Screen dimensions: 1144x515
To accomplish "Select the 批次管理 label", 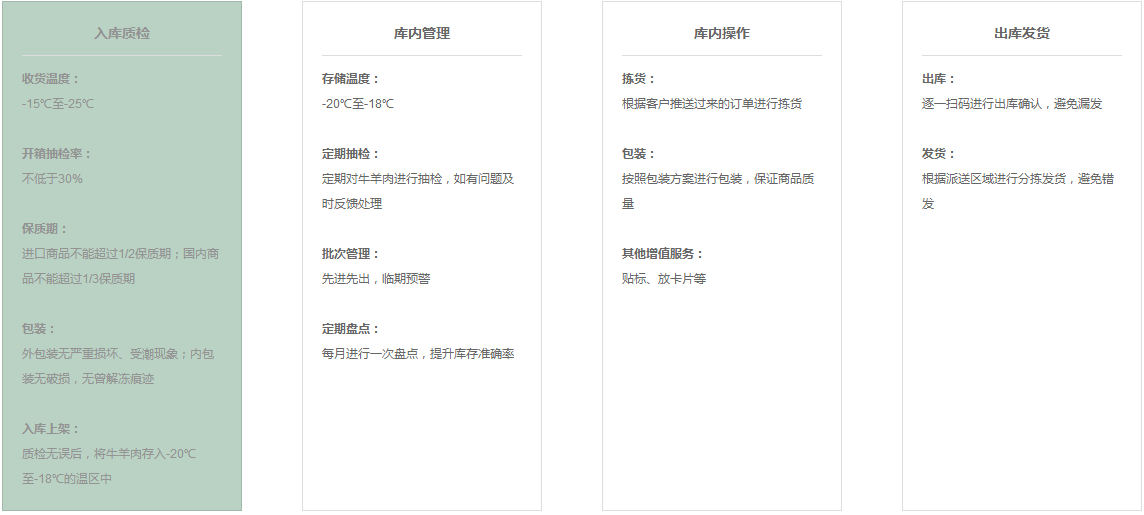I will tap(350, 254).
